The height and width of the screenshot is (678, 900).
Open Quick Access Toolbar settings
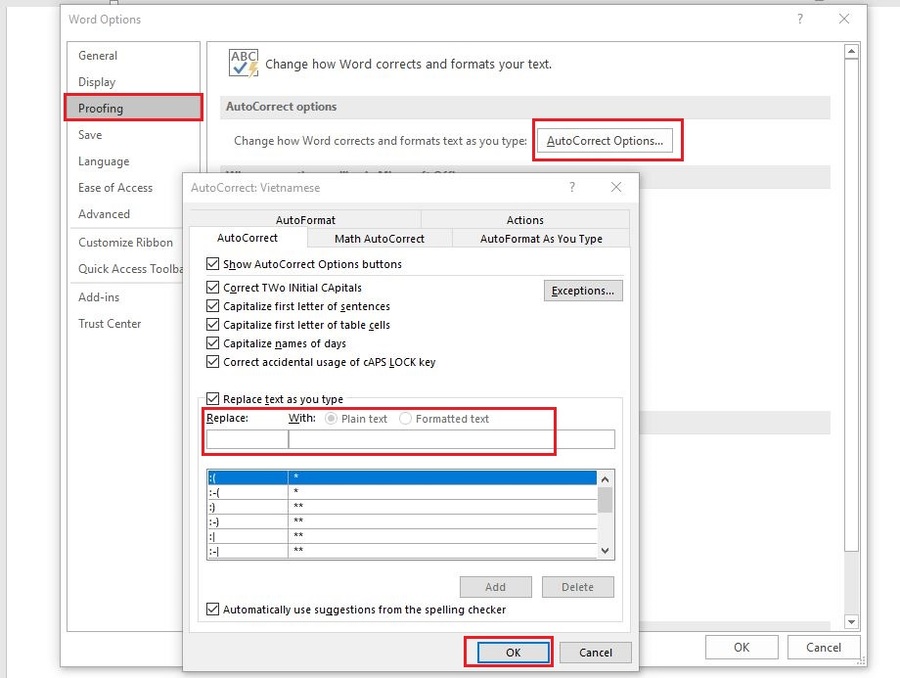(x=126, y=269)
